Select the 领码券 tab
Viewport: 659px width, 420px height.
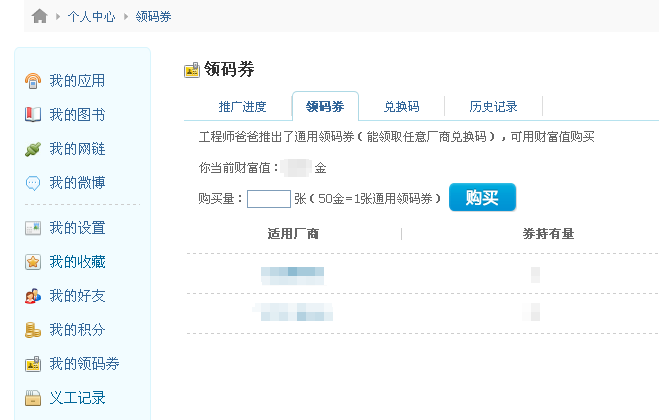coord(325,107)
